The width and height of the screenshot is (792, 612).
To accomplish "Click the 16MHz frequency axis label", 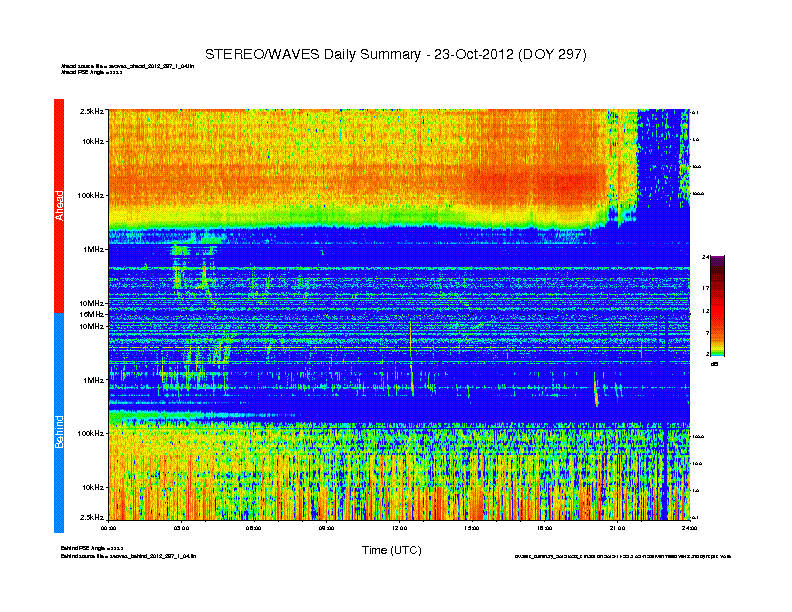I will [x=92, y=314].
